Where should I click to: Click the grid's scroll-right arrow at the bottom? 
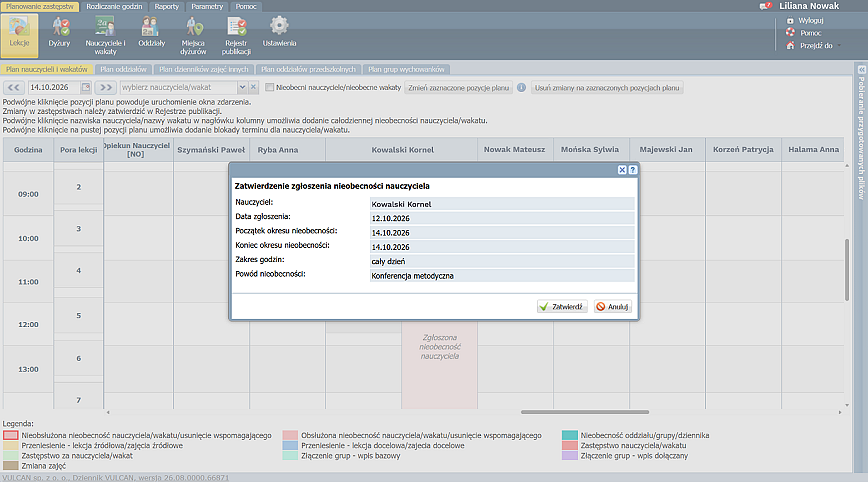(x=840, y=412)
